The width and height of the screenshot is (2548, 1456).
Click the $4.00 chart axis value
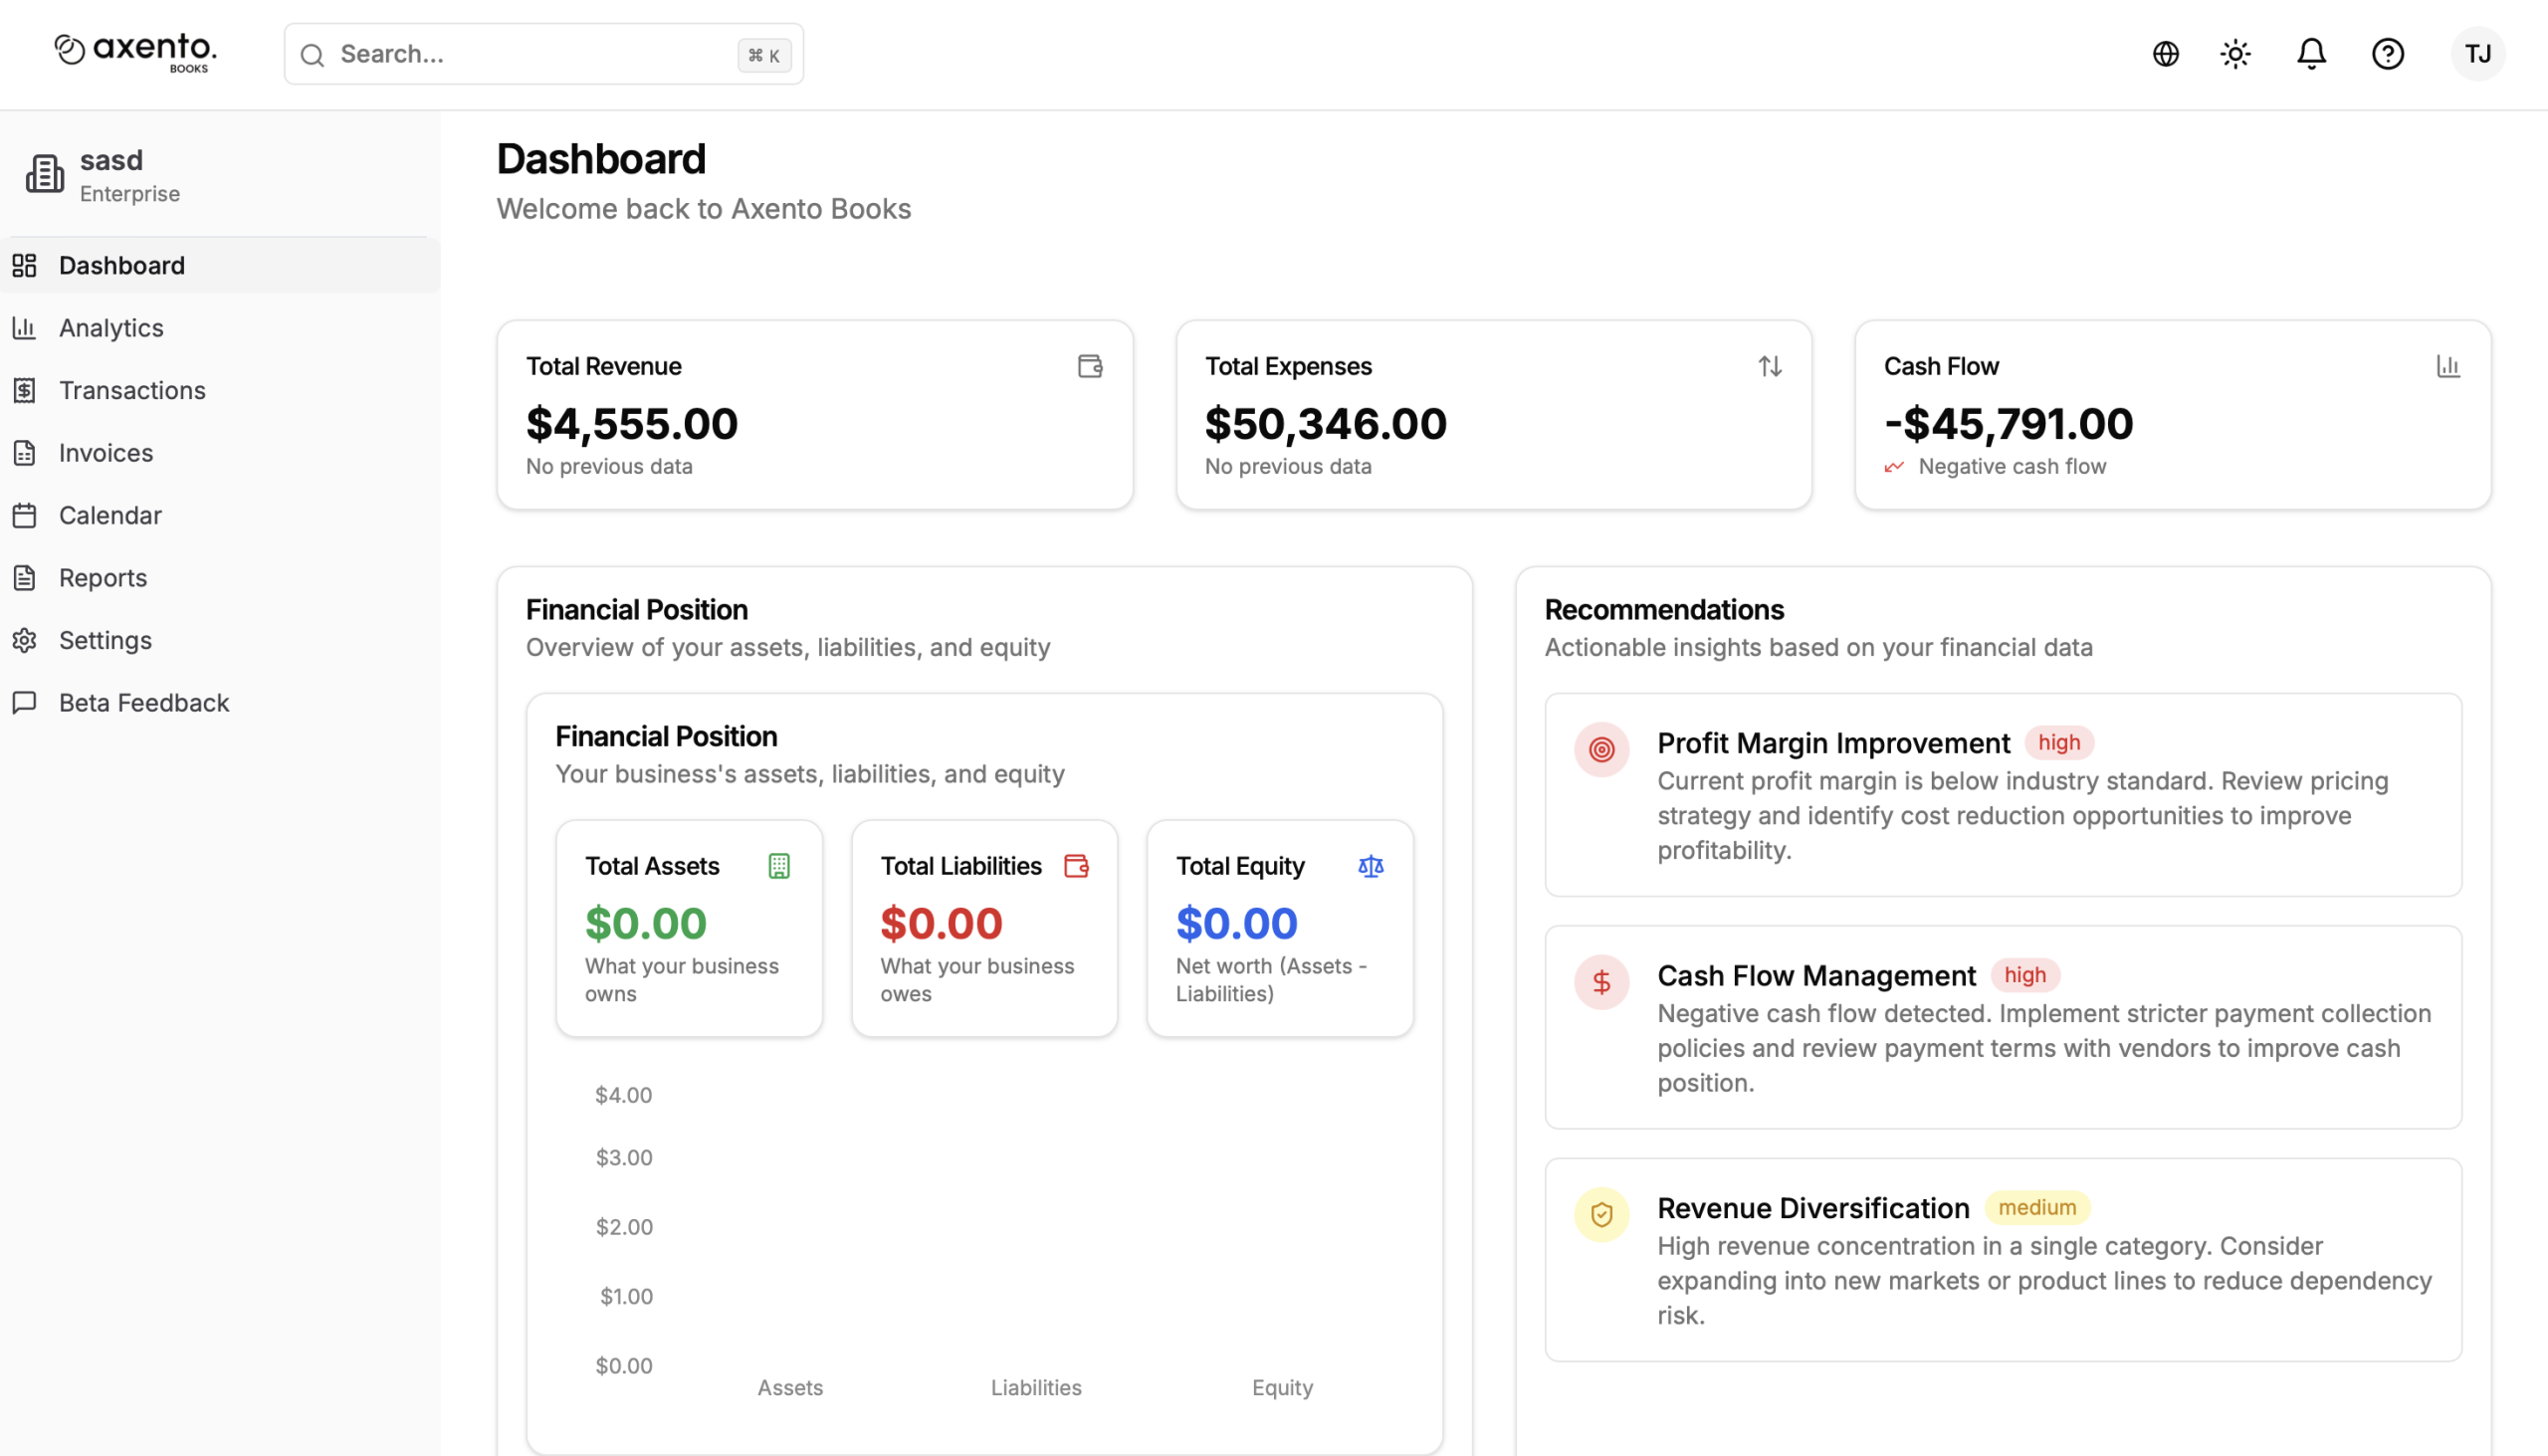(x=623, y=1095)
